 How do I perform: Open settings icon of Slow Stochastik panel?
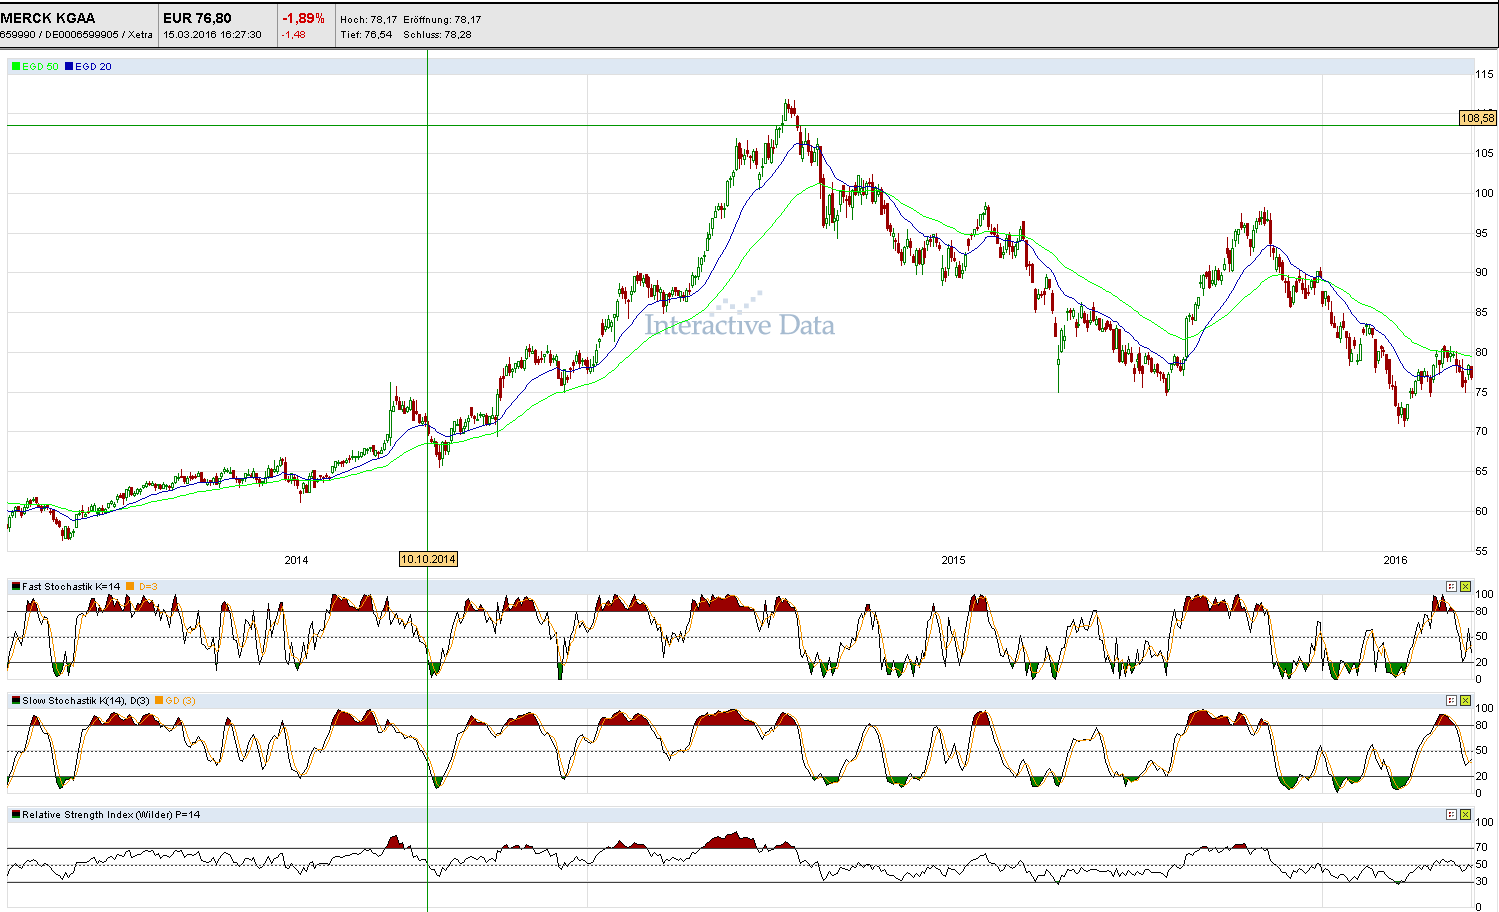(1451, 701)
